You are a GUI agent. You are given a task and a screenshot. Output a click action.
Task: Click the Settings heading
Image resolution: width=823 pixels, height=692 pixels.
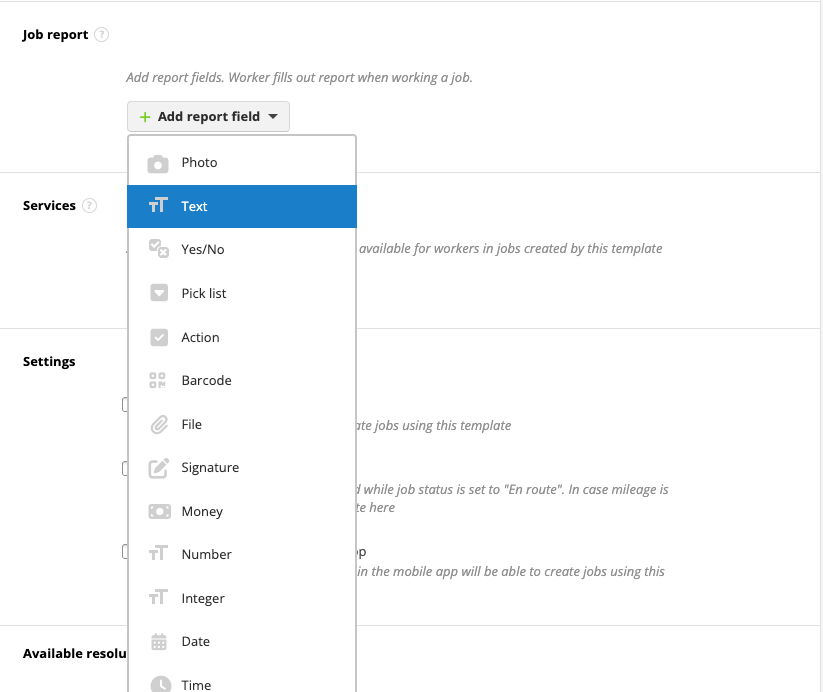tap(49, 362)
